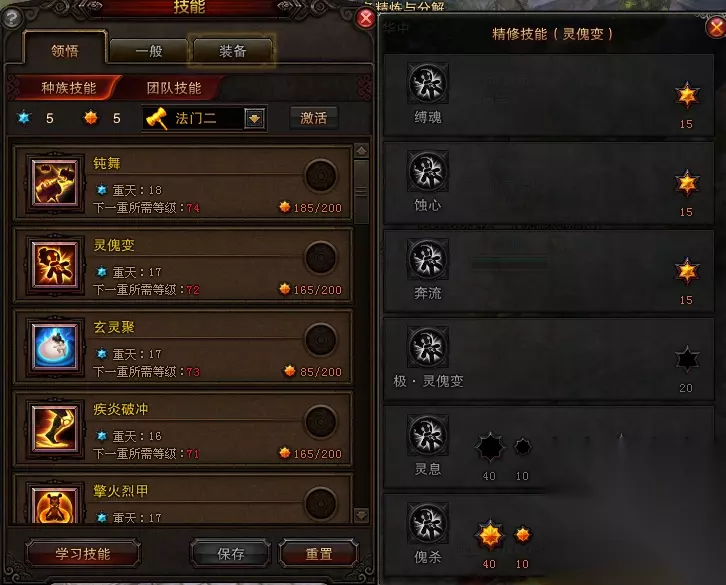The width and height of the screenshot is (726, 585).
Task: Click the 奔流 gold star
Action: click(x=687, y=271)
